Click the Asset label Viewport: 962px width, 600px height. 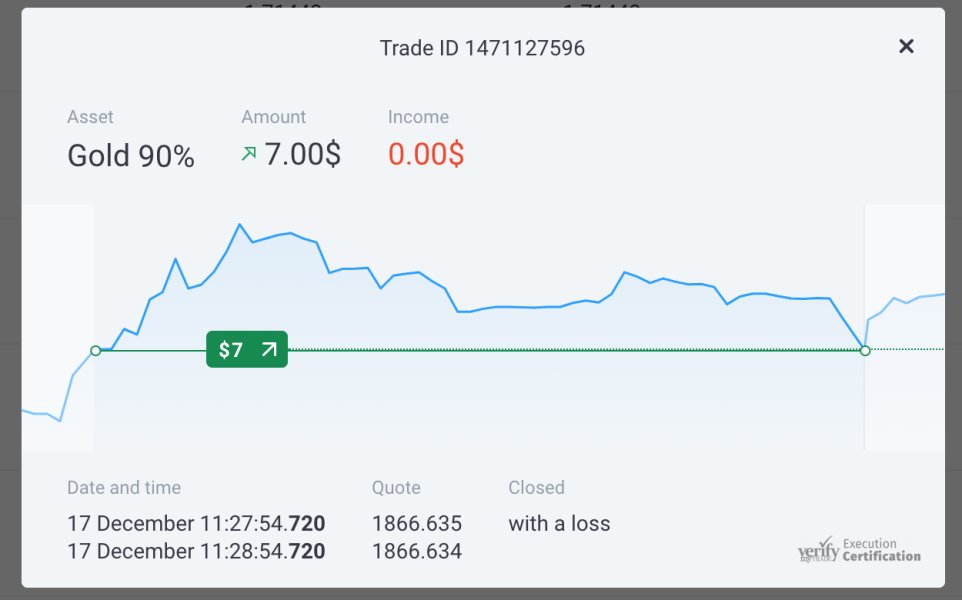click(90, 117)
